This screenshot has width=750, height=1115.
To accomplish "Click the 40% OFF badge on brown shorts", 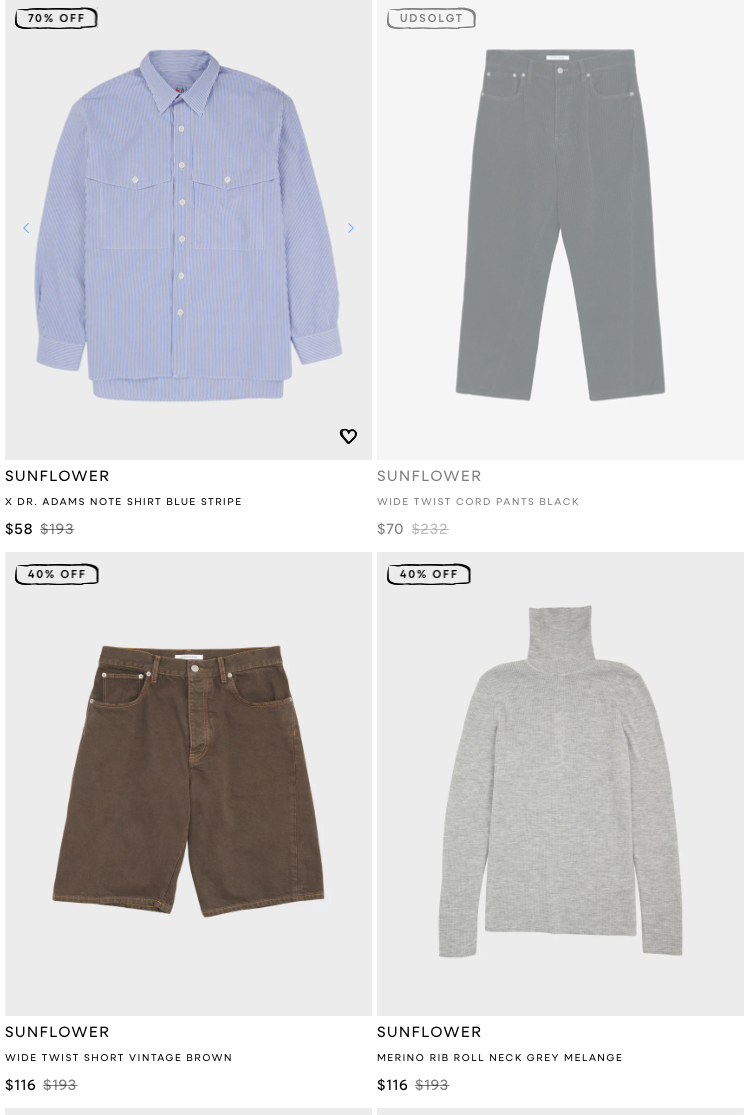I will (56, 574).
